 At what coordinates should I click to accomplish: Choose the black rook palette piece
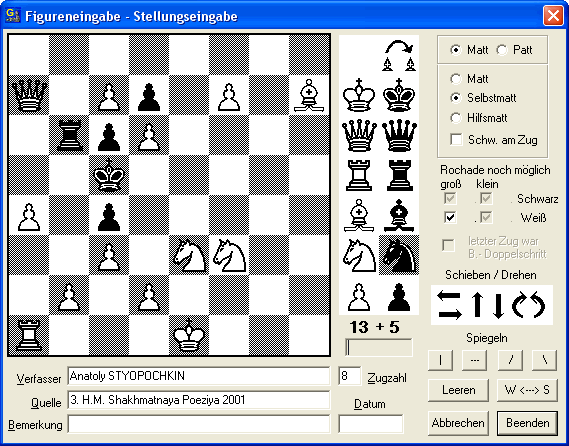click(x=399, y=175)
